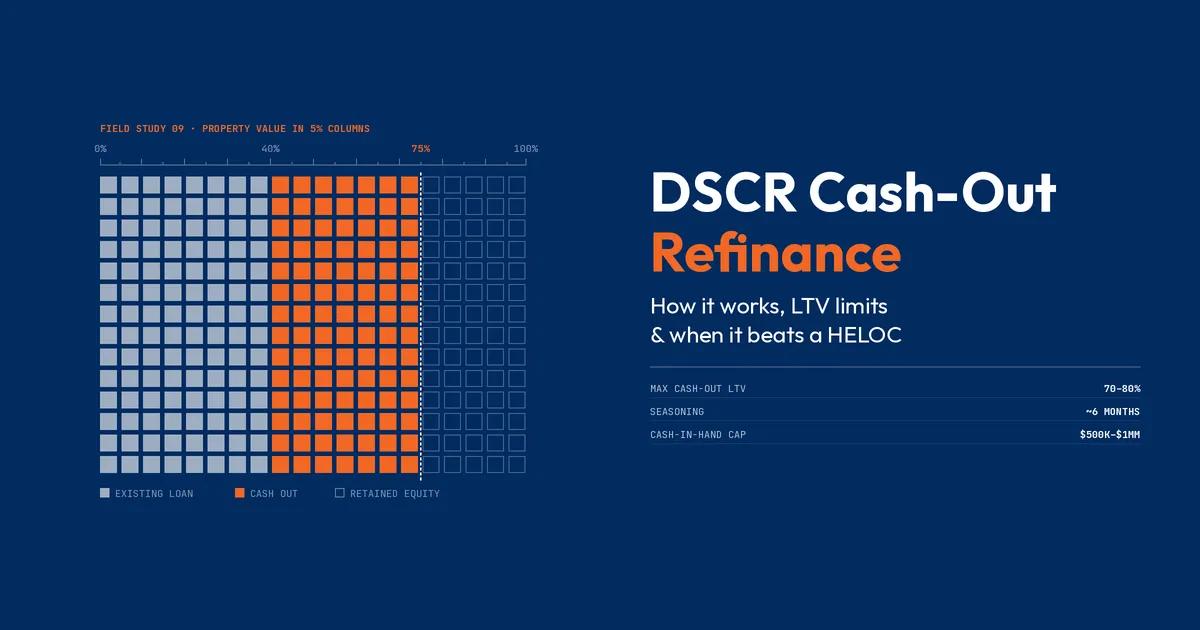
Task: Click the 100% axis label
Action: (x=526, y=149)
